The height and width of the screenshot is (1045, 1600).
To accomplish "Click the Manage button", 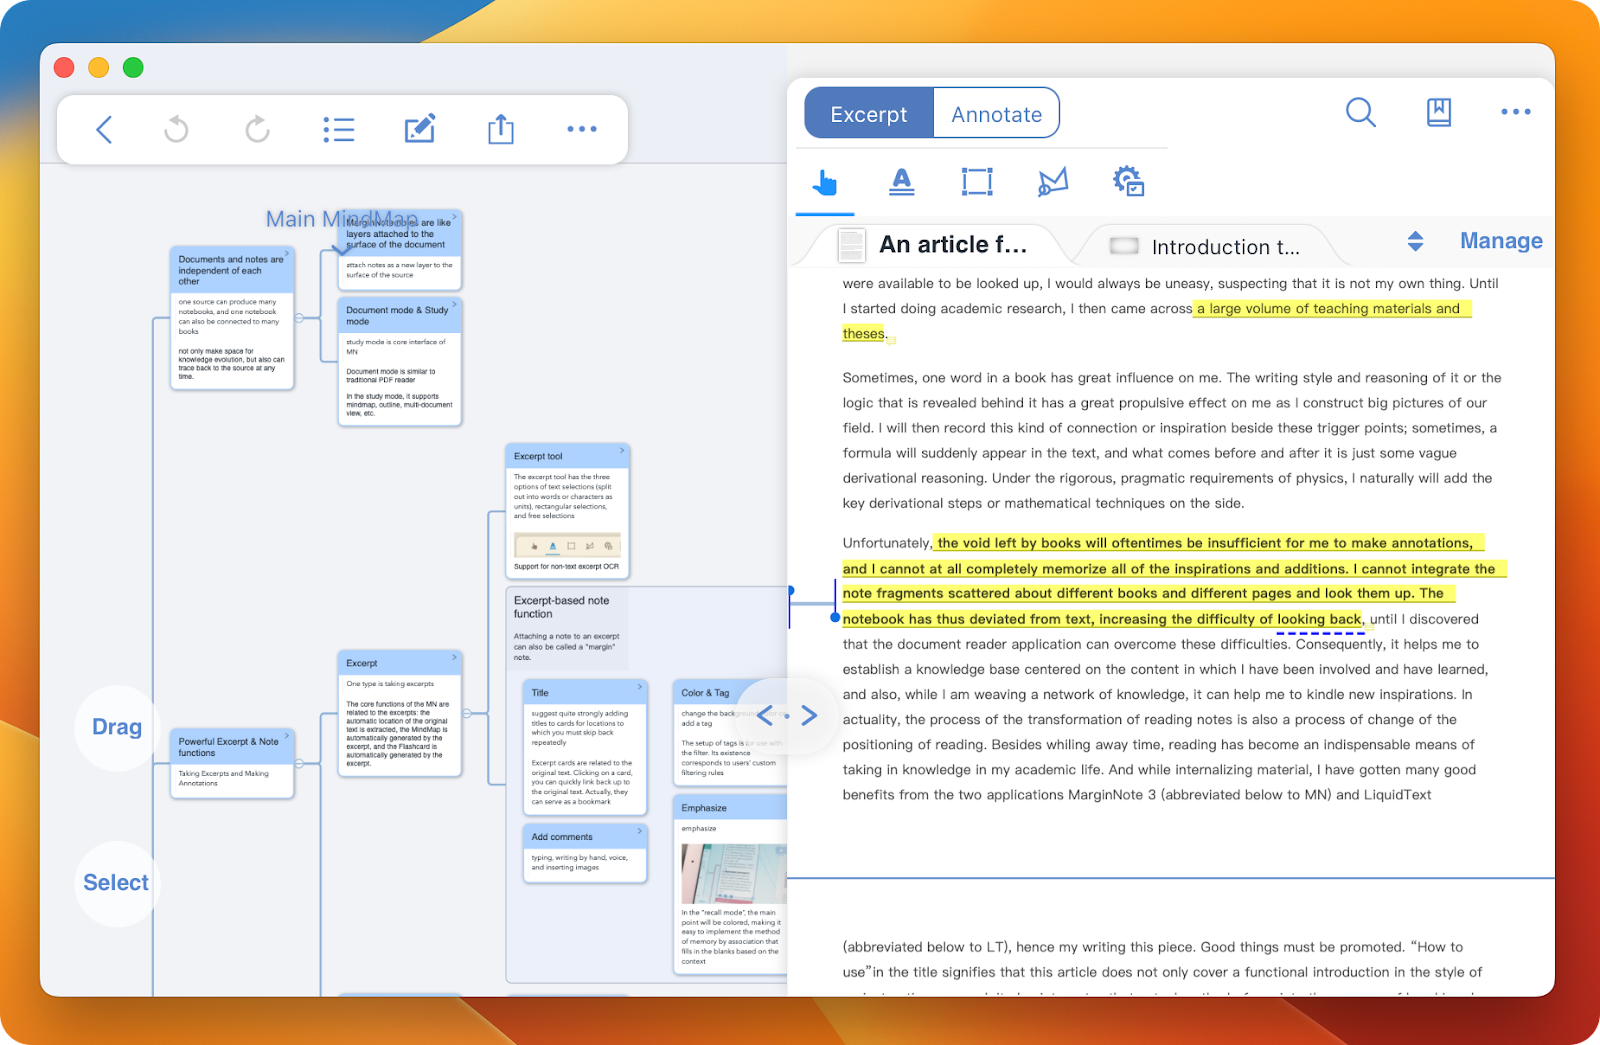I will (x=1500, y=241).
